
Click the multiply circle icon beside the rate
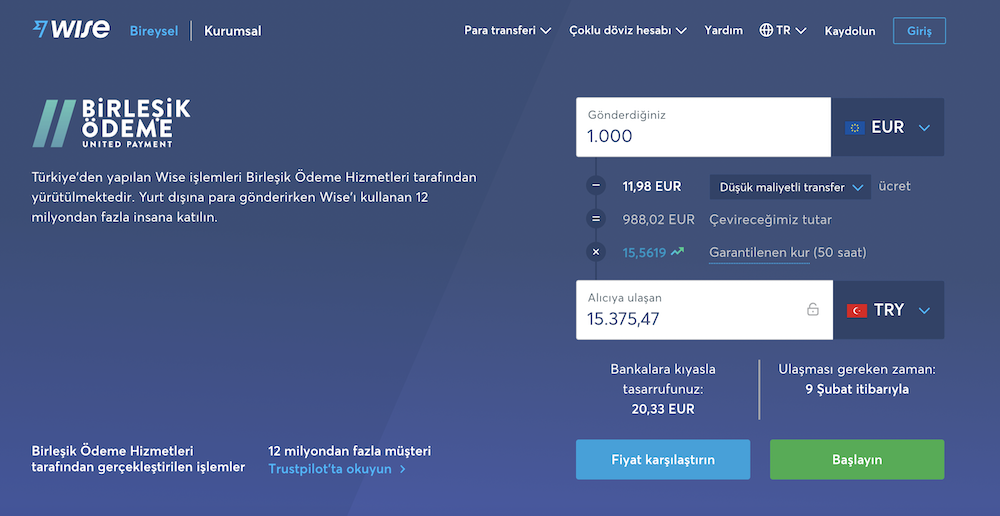596,252
